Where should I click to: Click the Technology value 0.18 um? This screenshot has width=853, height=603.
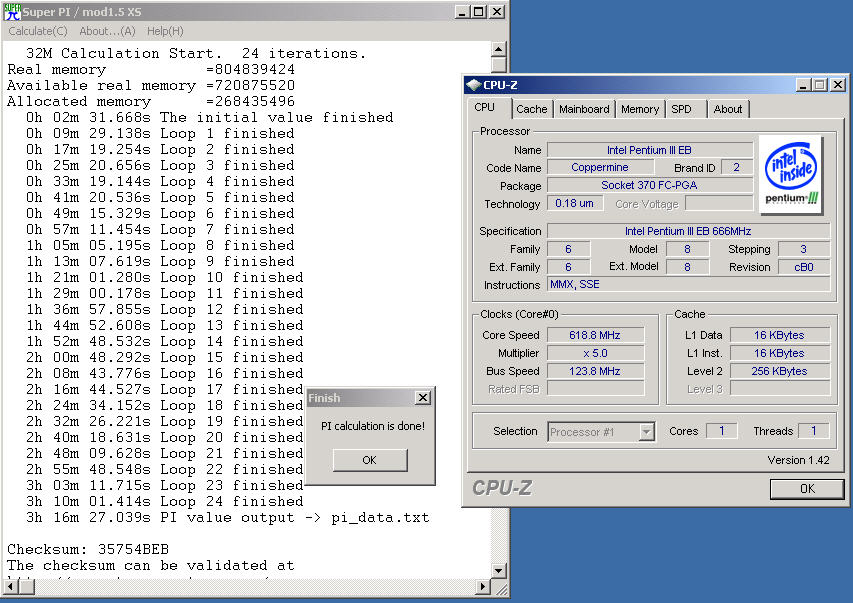click(574, 203)
